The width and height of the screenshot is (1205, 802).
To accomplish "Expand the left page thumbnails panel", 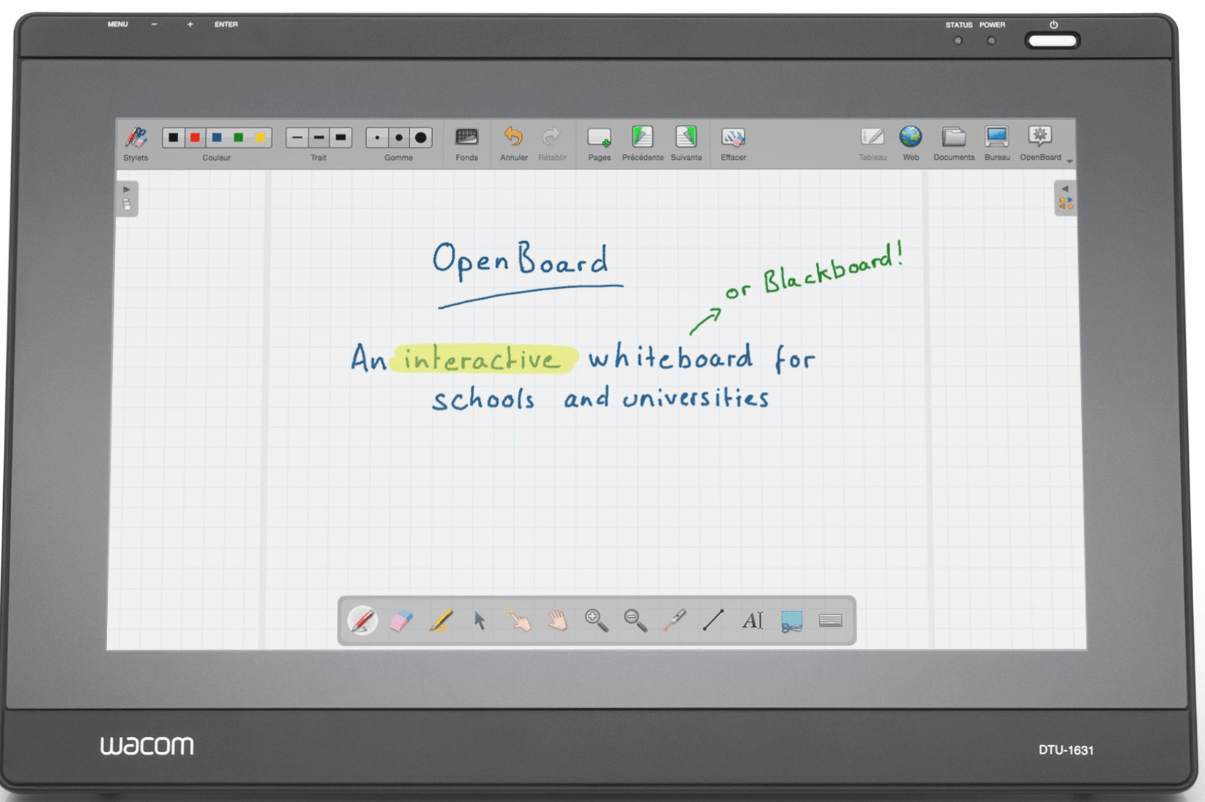I will tap(127, 198).
